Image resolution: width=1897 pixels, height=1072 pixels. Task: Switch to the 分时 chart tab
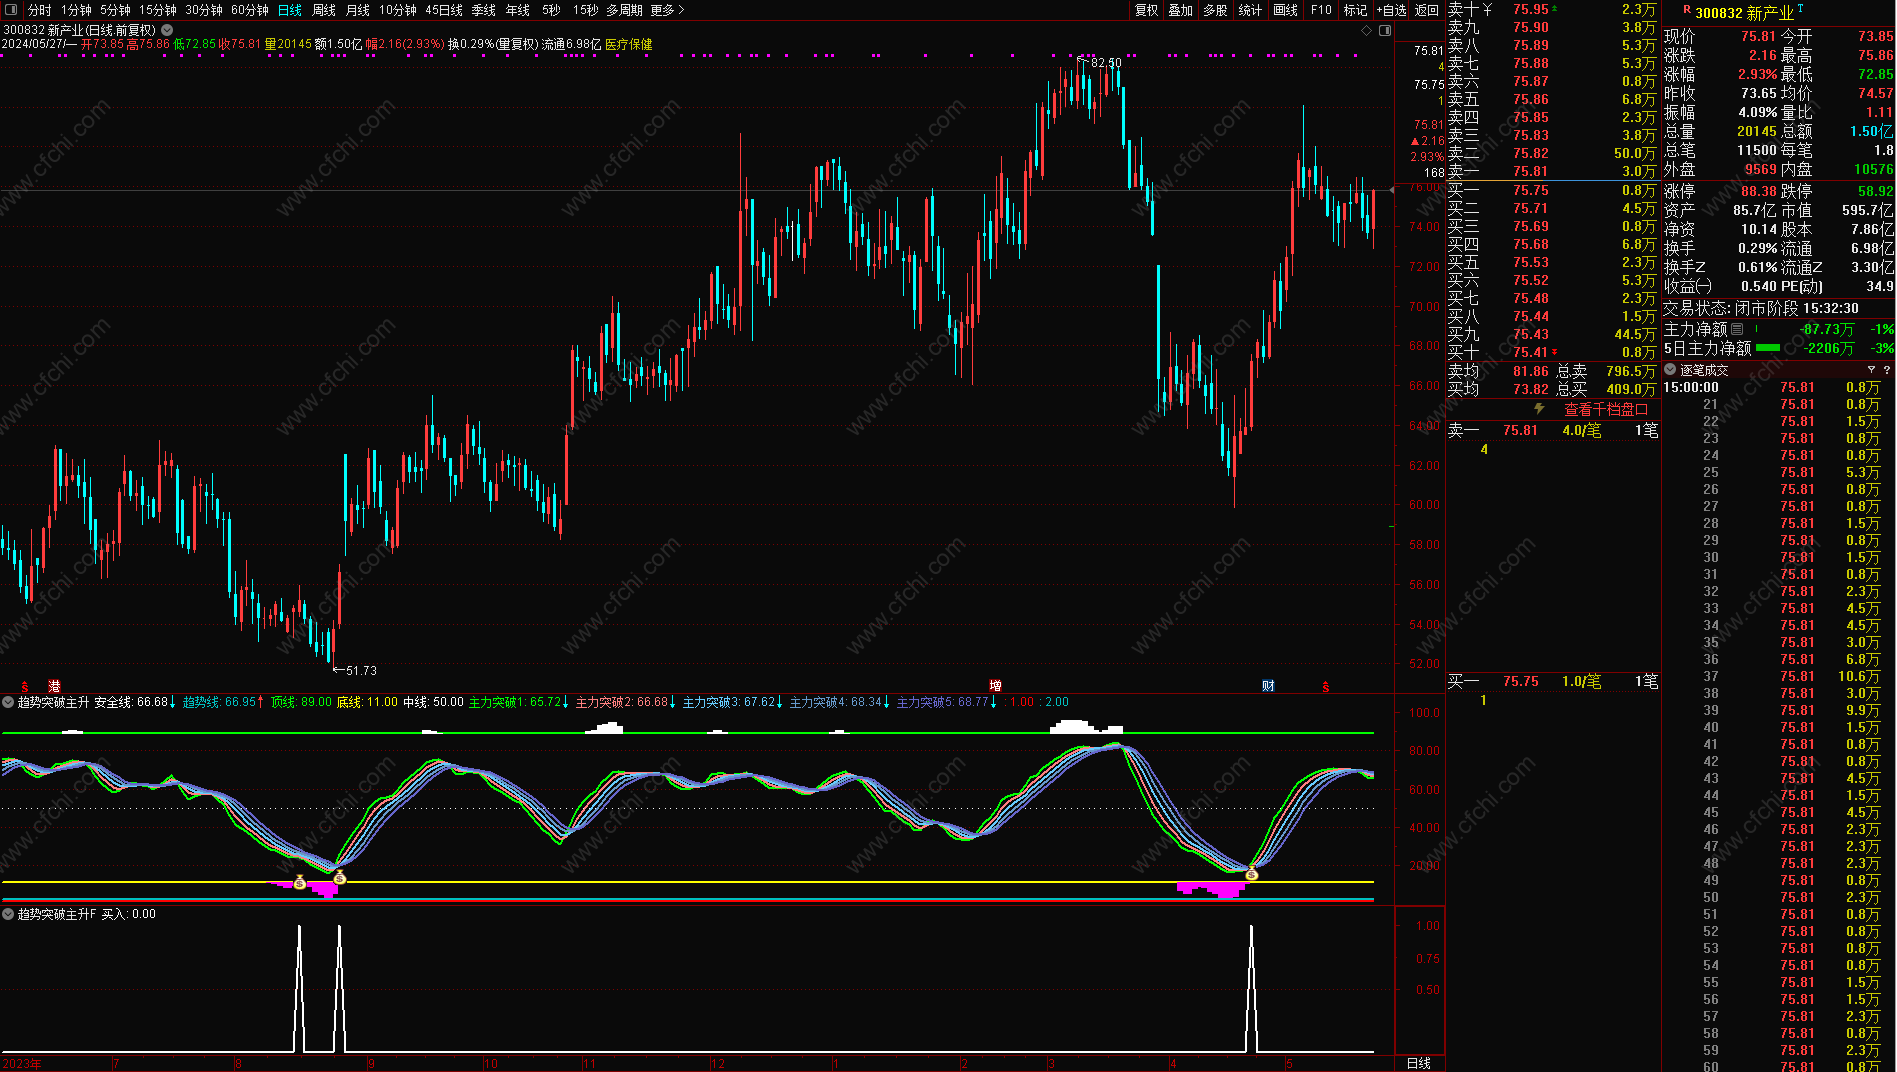pyautogui.click(x=39, y=10)
